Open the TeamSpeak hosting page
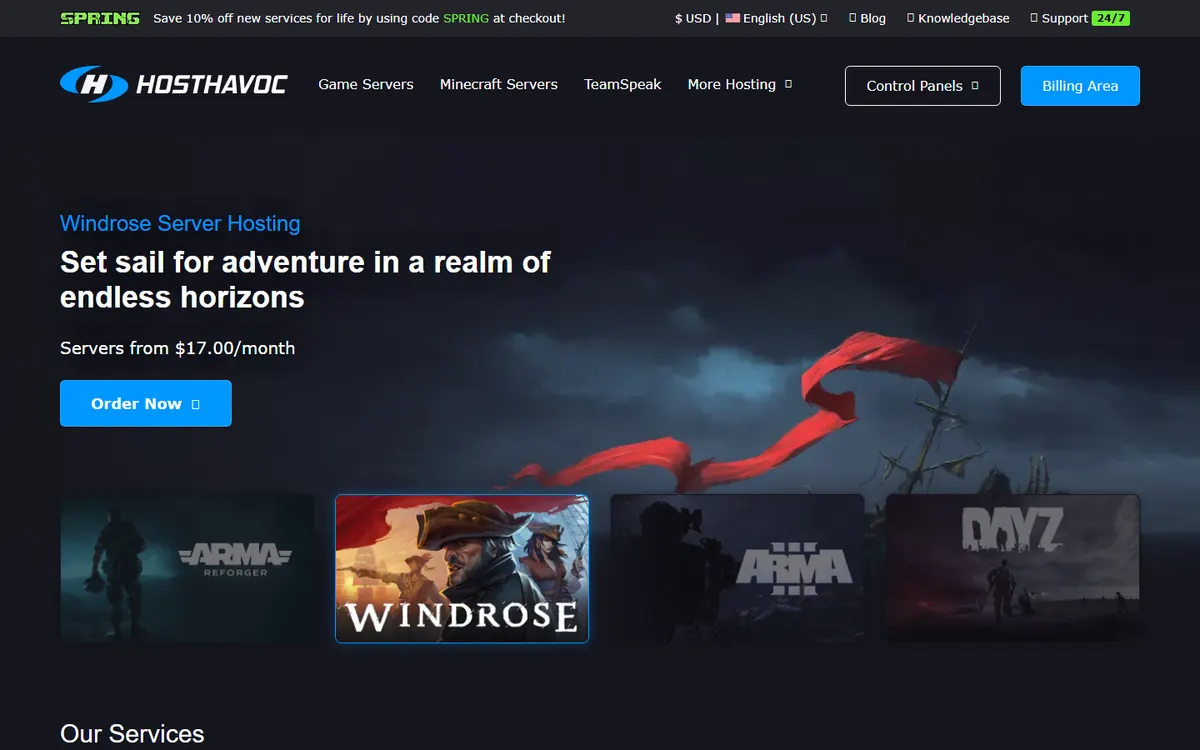 pyautogui.click(x=623, y=85)
